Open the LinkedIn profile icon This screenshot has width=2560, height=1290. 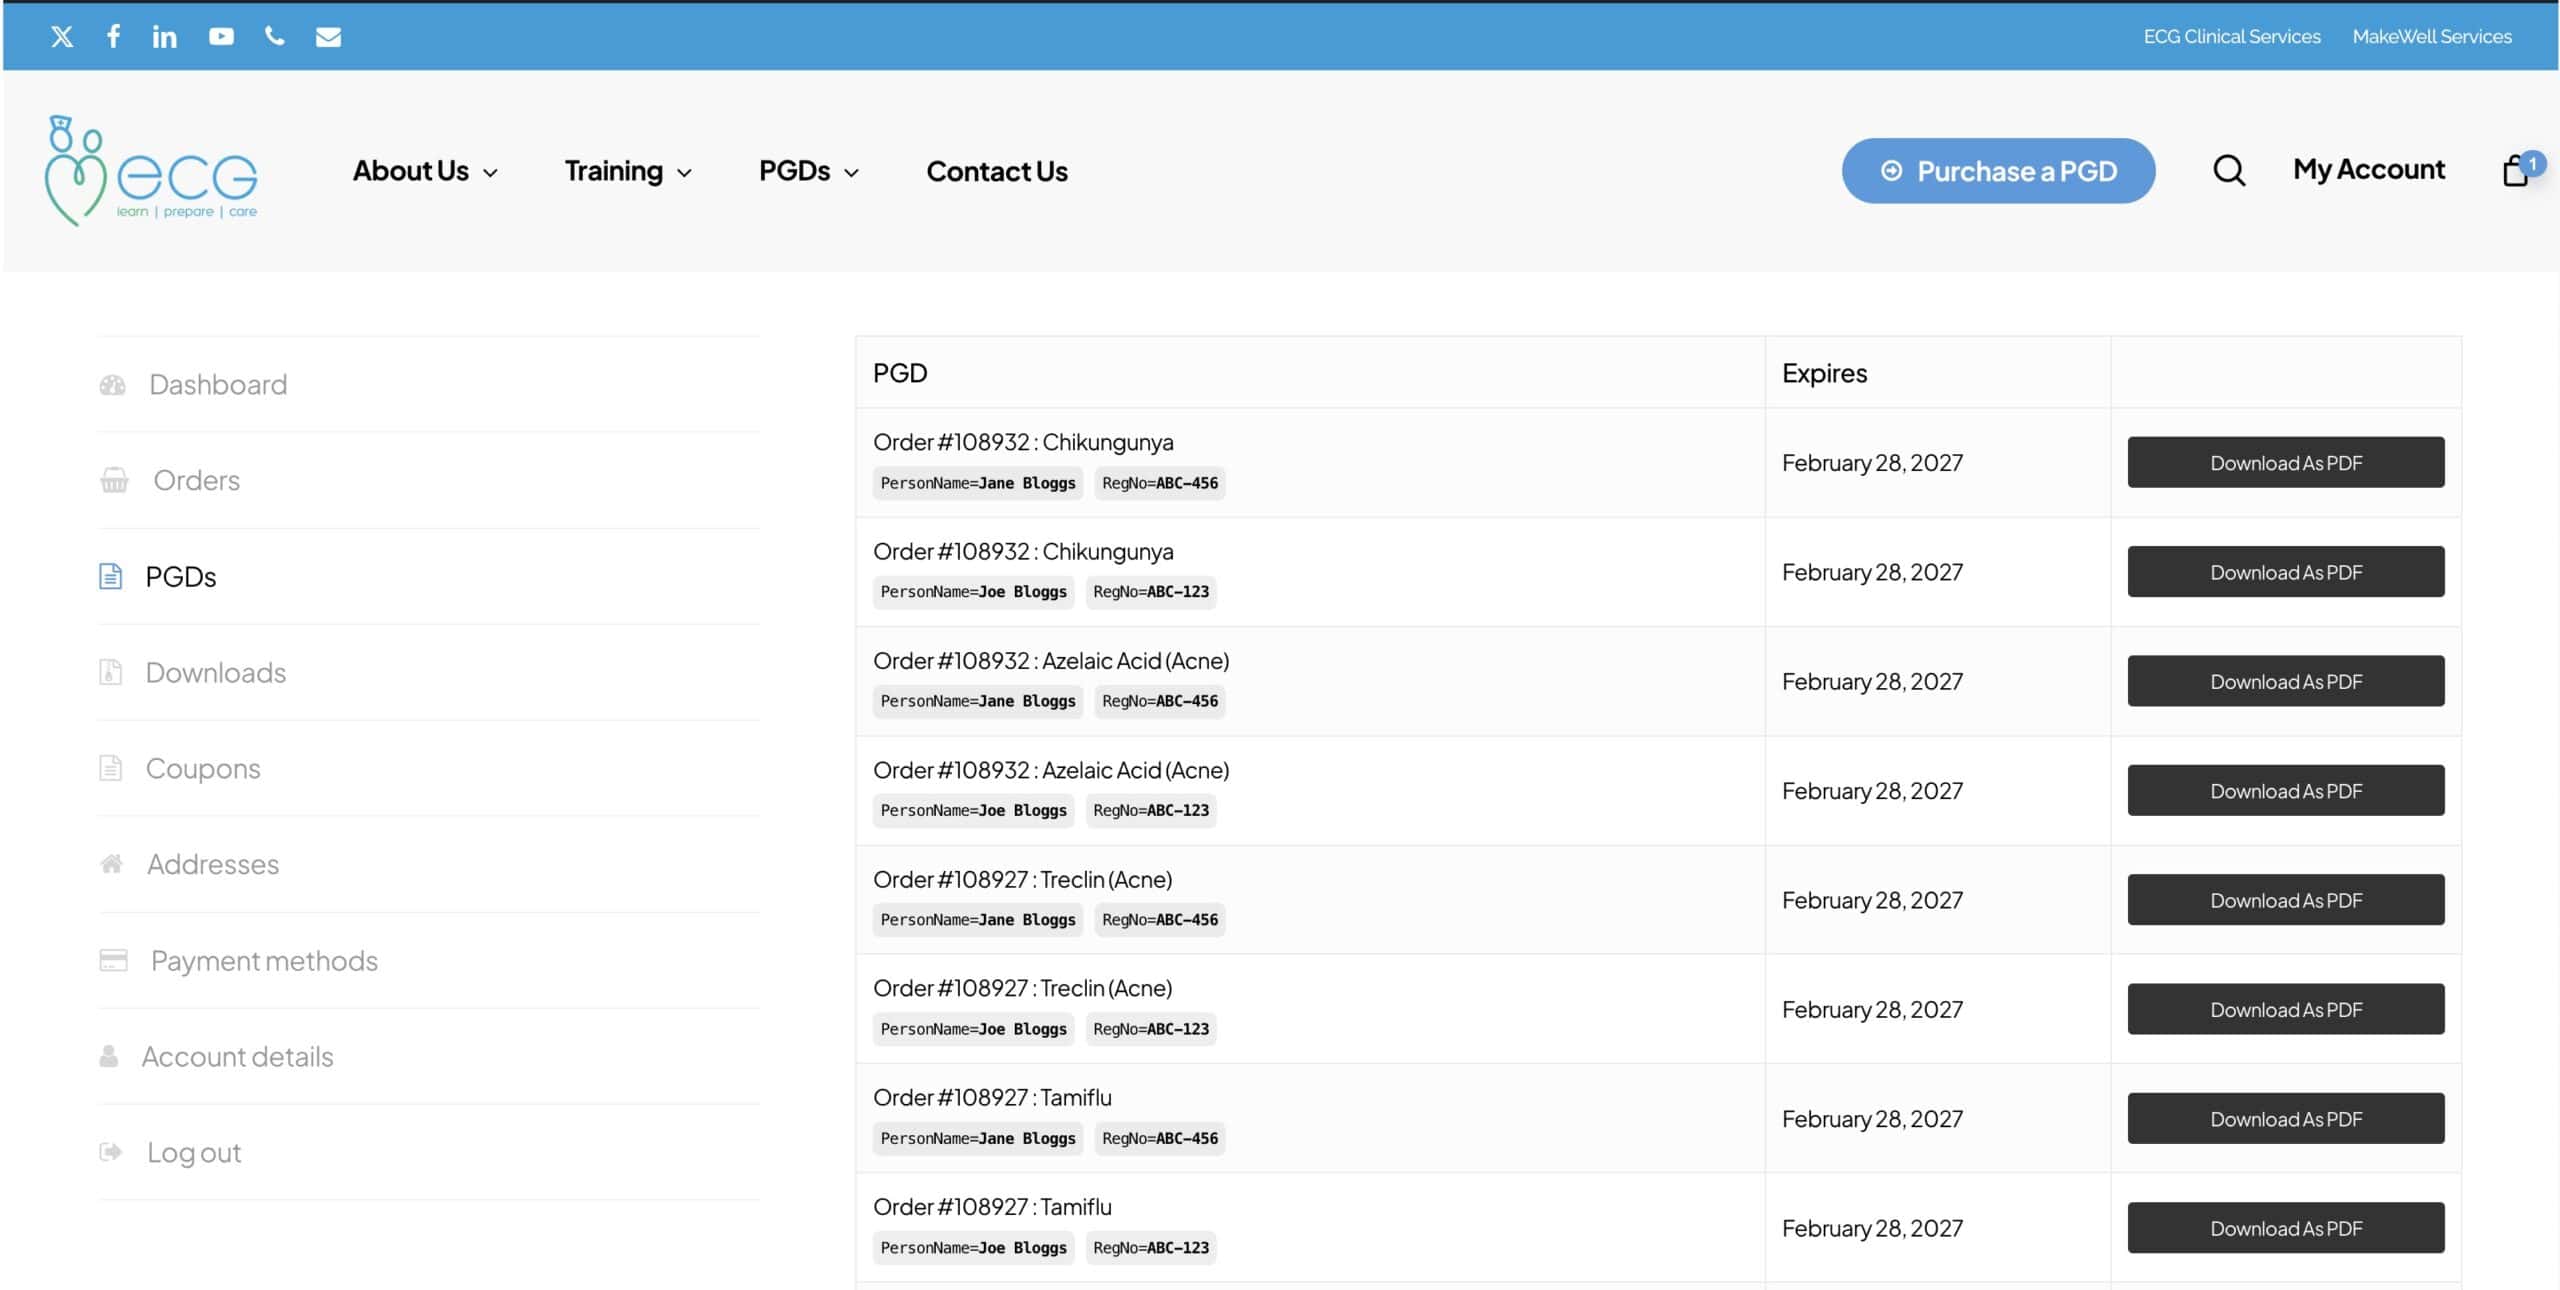pyautogui.click(x=164, y=36)
